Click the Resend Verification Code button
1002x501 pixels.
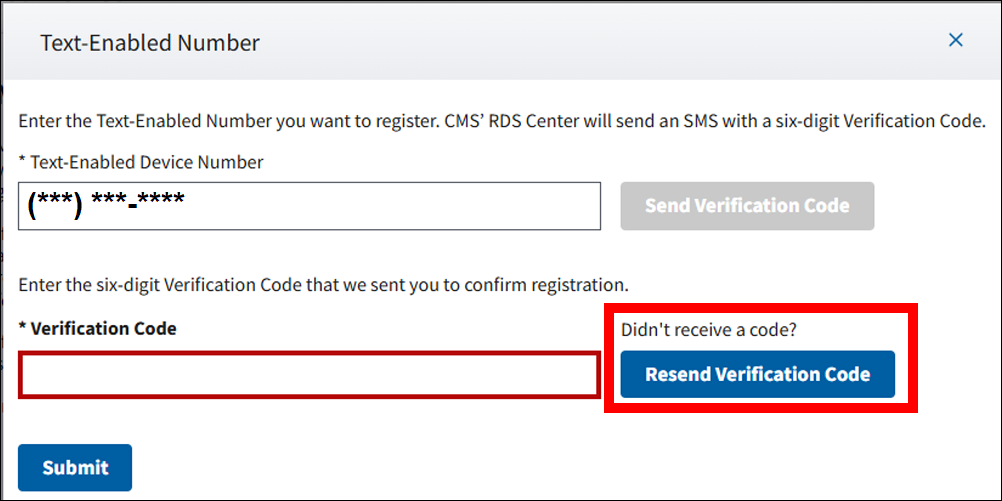click(757, 375)
